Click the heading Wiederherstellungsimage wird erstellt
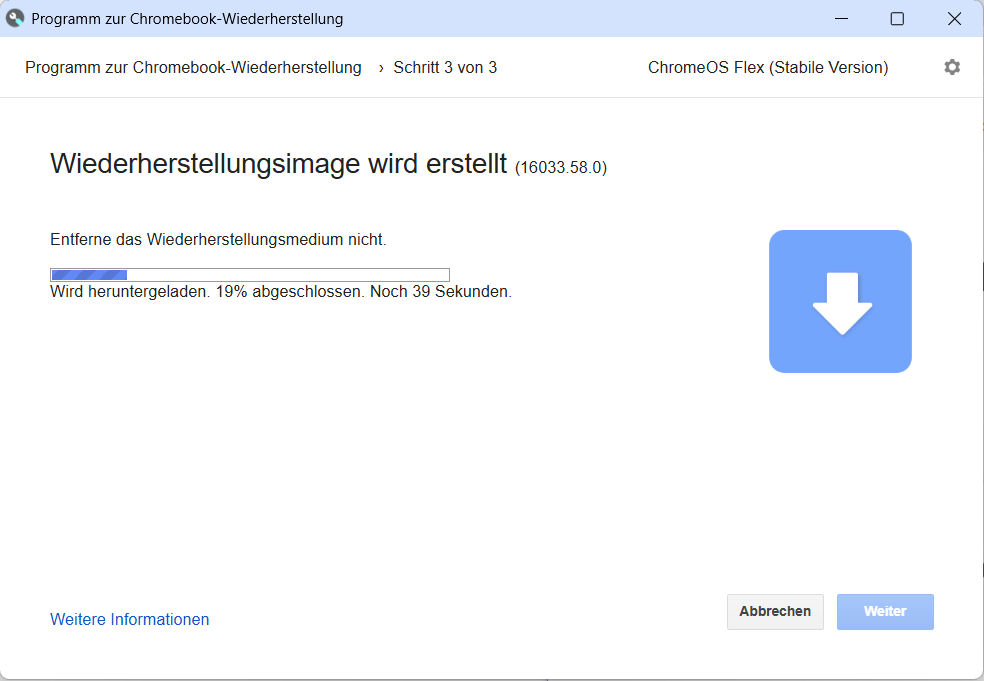984x681 pixels. 279,164
